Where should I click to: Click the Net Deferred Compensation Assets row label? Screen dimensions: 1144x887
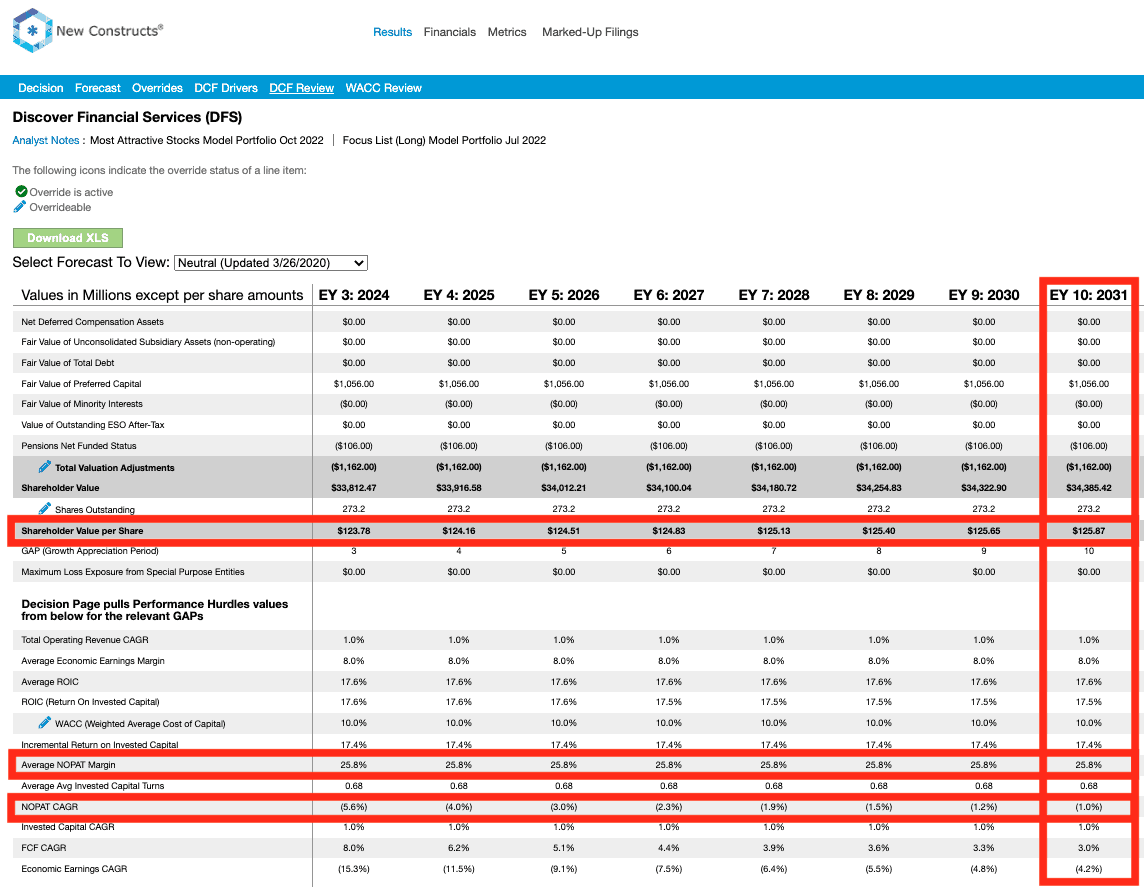93,322
